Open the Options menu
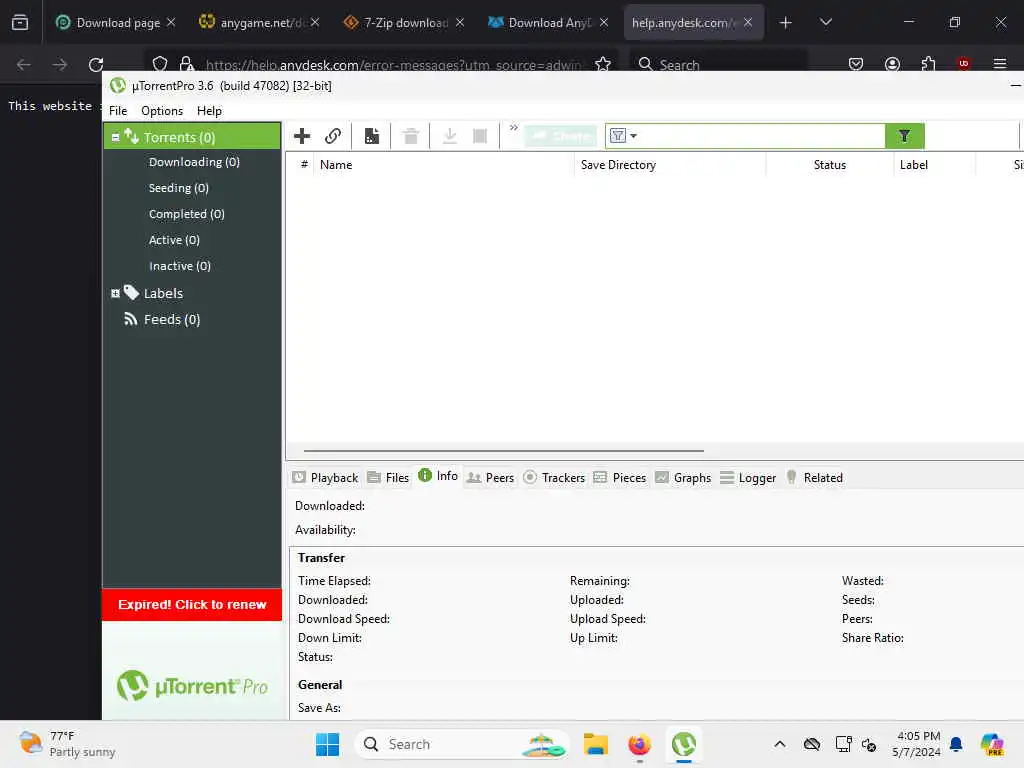This screenshot has width=1024, height=768. pos(162,111)
